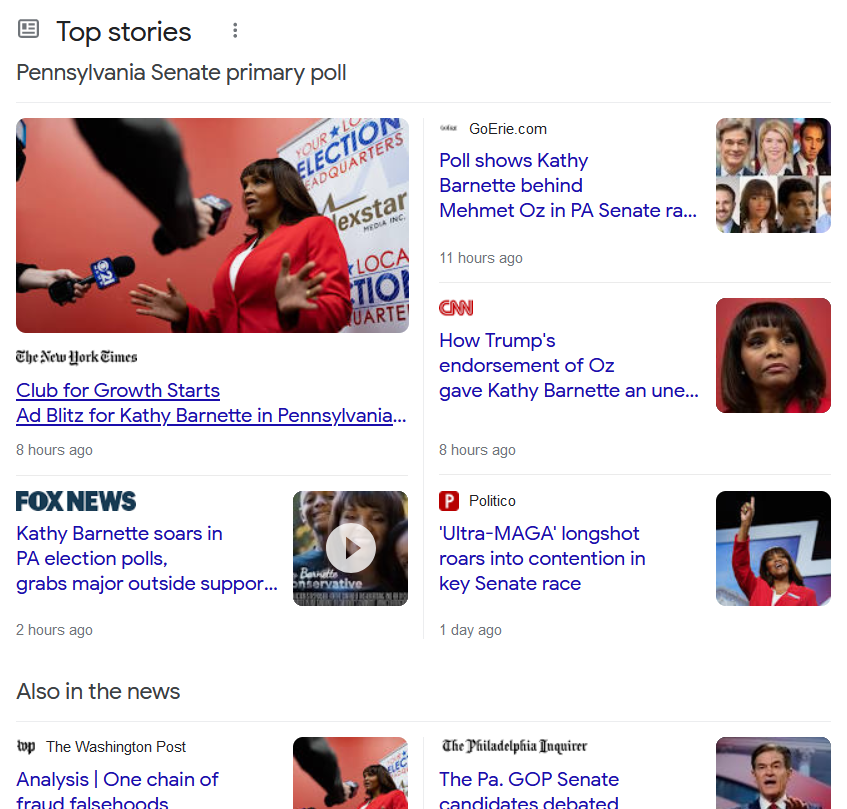
Task: Click the GoErie candidates collage thumbnail
Action: point(774,176)
